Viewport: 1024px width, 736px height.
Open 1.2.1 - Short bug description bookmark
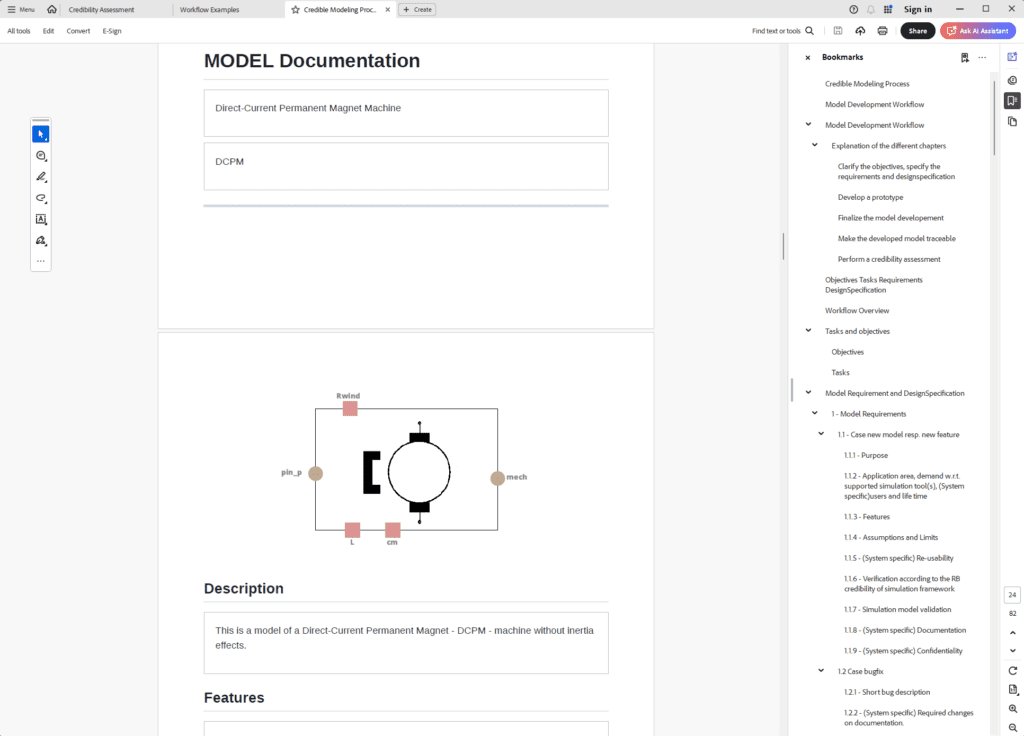pyautogui.click(x=887, y=692)
